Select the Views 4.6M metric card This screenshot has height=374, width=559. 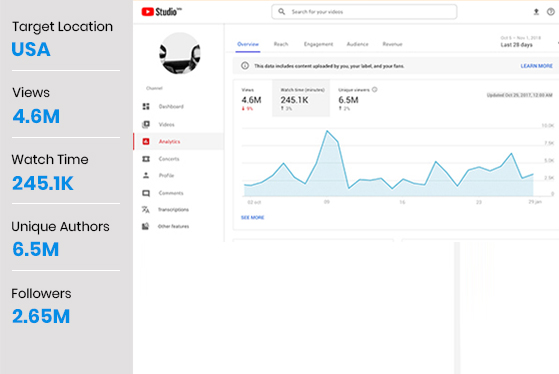click(252, 99)
